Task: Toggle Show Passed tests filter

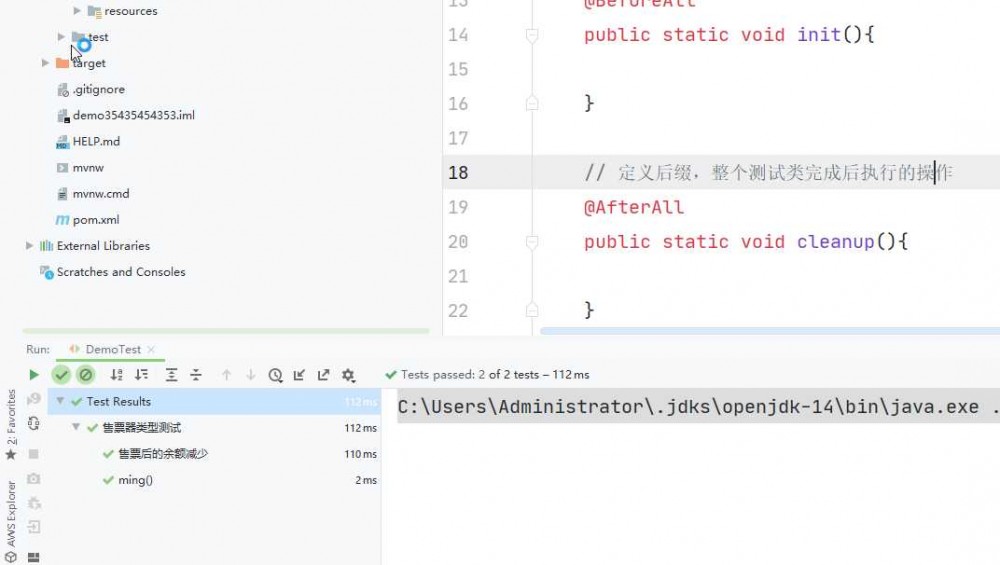Action: click(61, 375)
